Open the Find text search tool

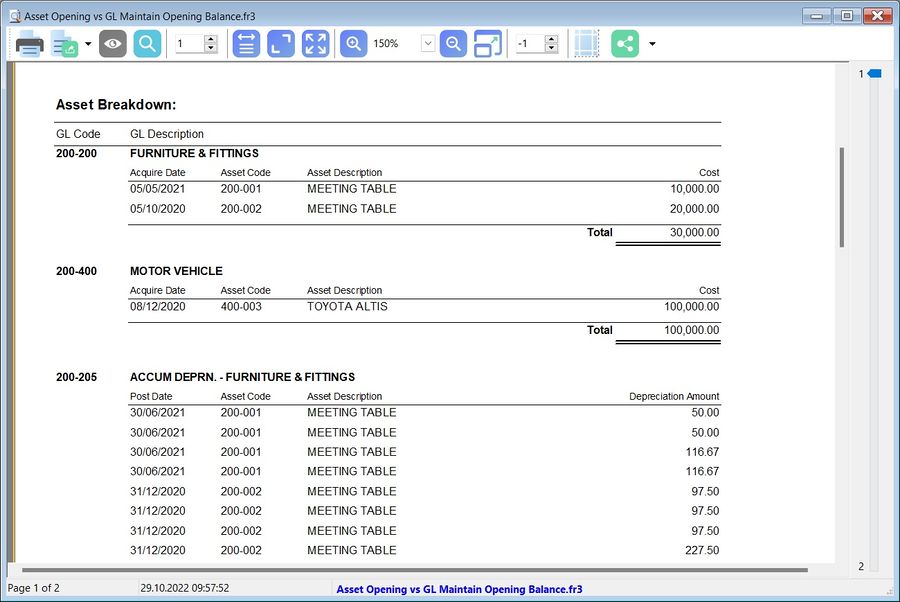click(x=146, y=43)
